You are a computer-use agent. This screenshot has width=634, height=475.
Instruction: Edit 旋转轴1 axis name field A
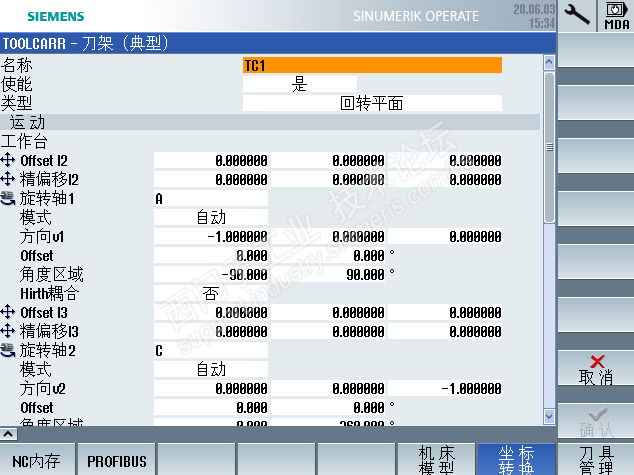pyautogui.click(x=211, y=198)
